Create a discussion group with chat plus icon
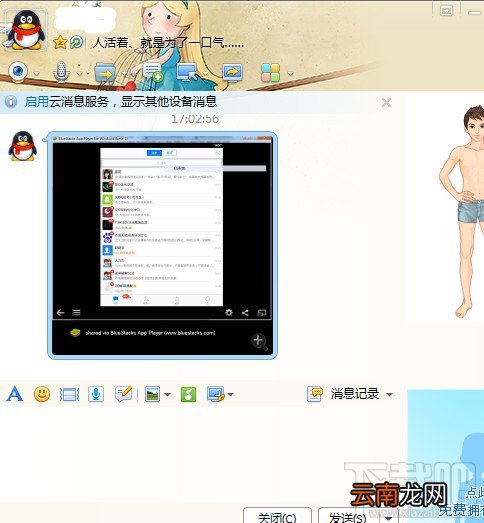Image resolution: width=484 pixels, height=523 pixels. coord(152,72)
